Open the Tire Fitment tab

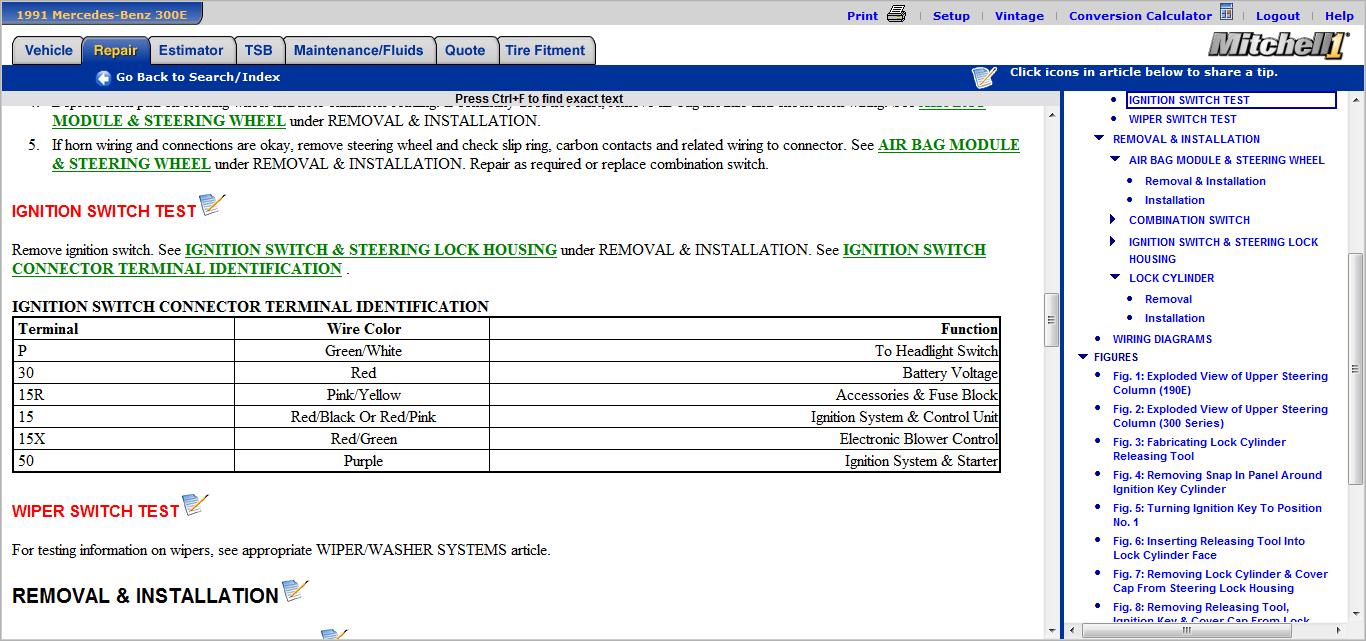pyautogui.click(x=545, y=51)
